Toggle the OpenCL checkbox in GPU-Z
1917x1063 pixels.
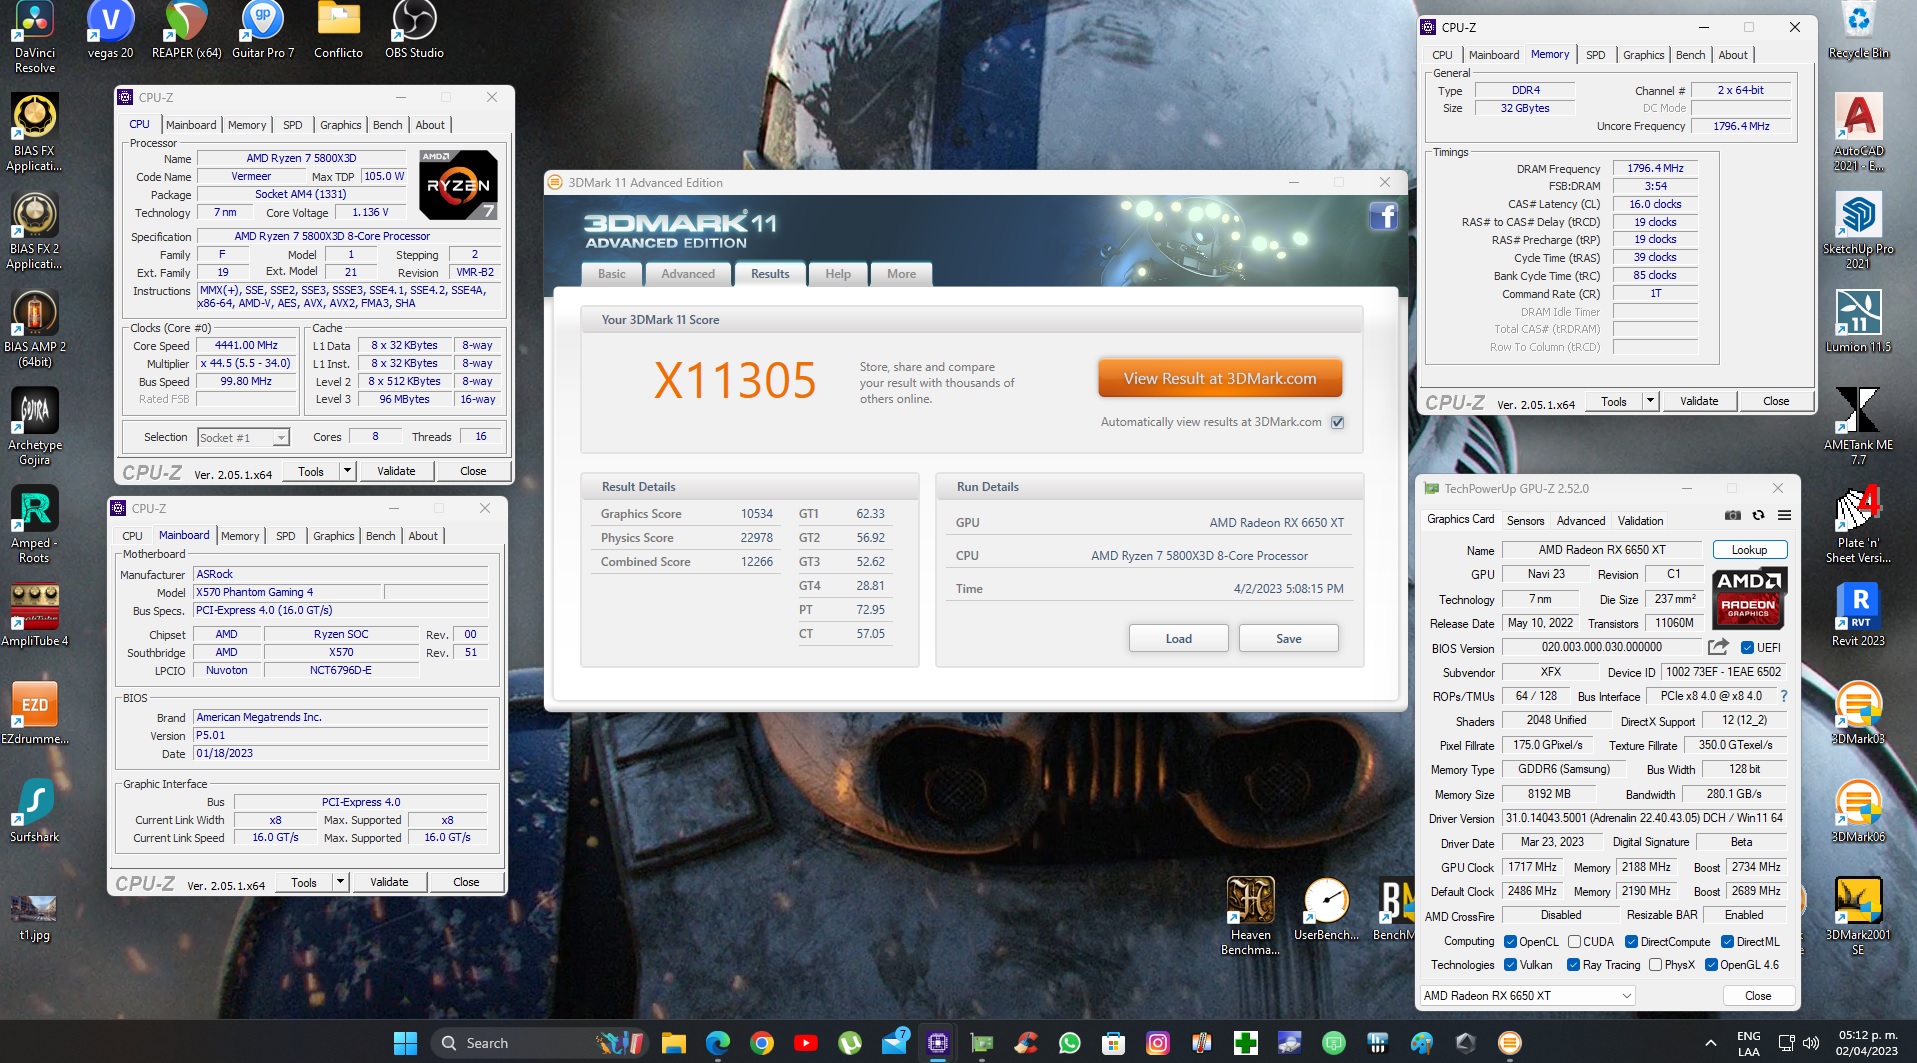point(1510,941)
